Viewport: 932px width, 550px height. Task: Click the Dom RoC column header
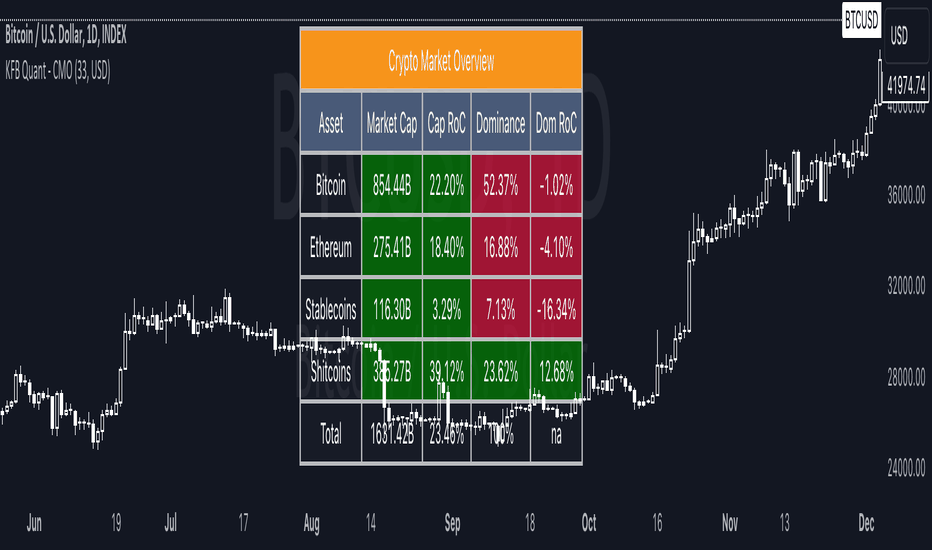coord(556,123)
